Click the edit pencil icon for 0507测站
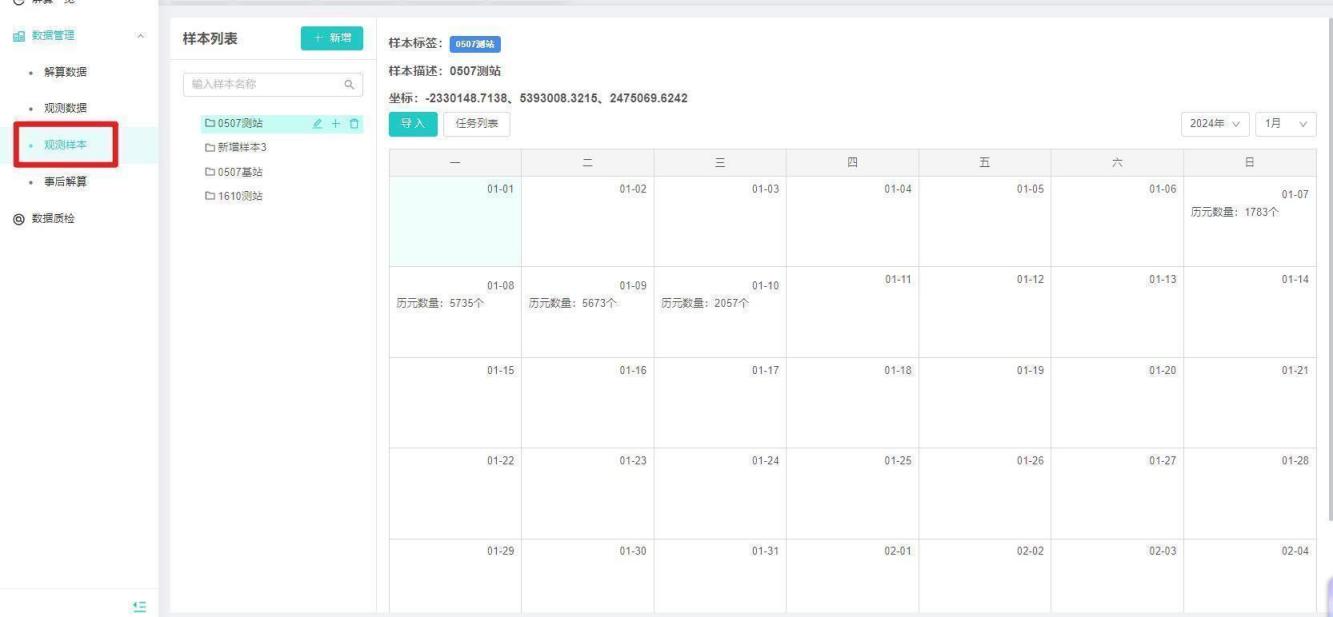 318,124
